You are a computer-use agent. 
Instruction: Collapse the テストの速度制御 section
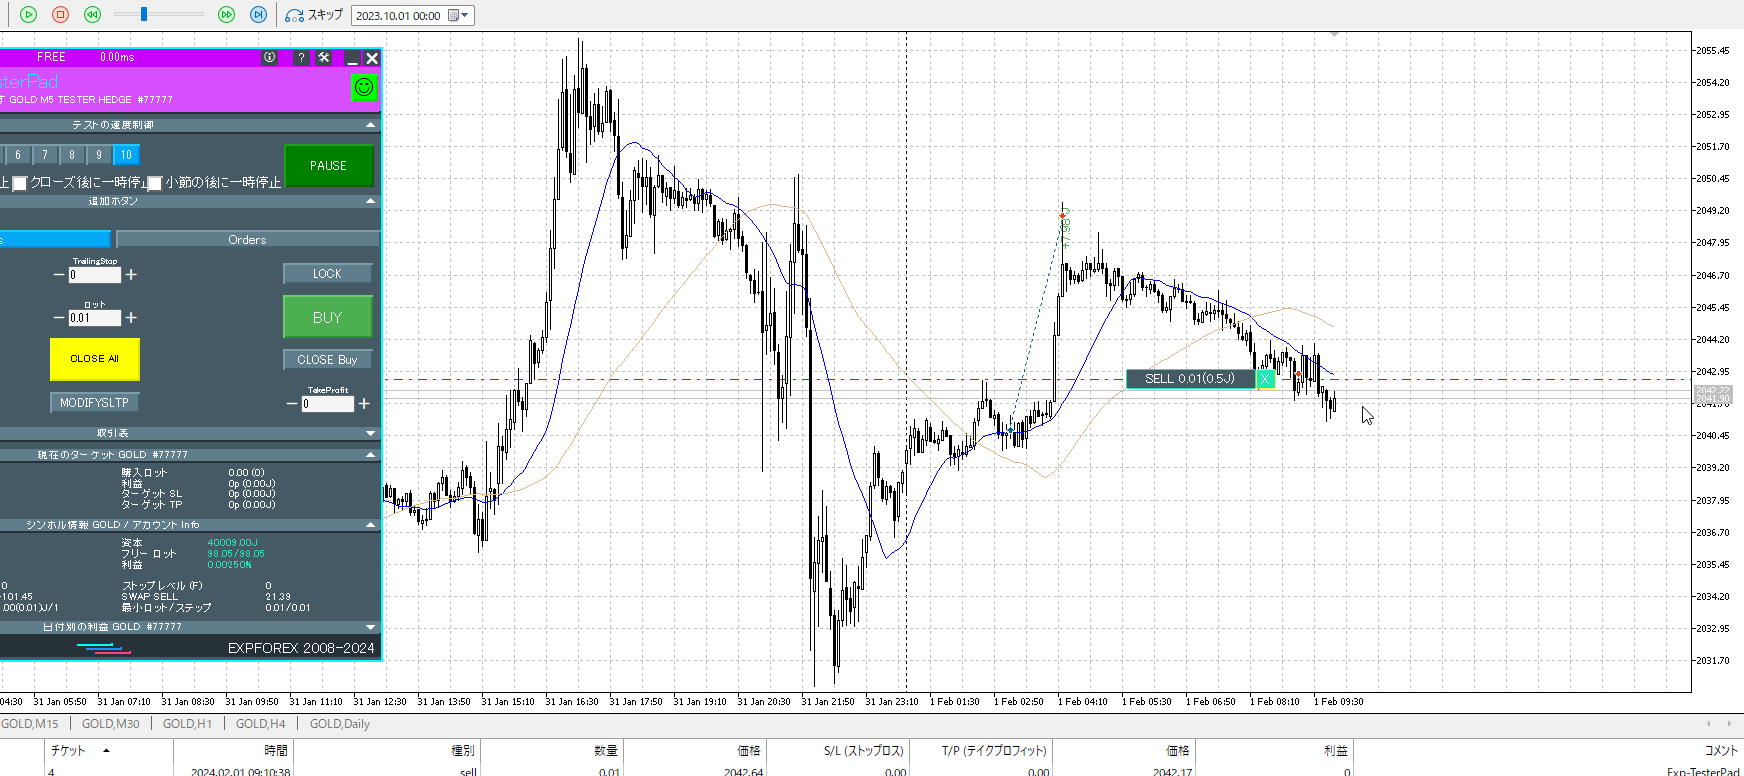pyautogui.click(x=370, y=125)
